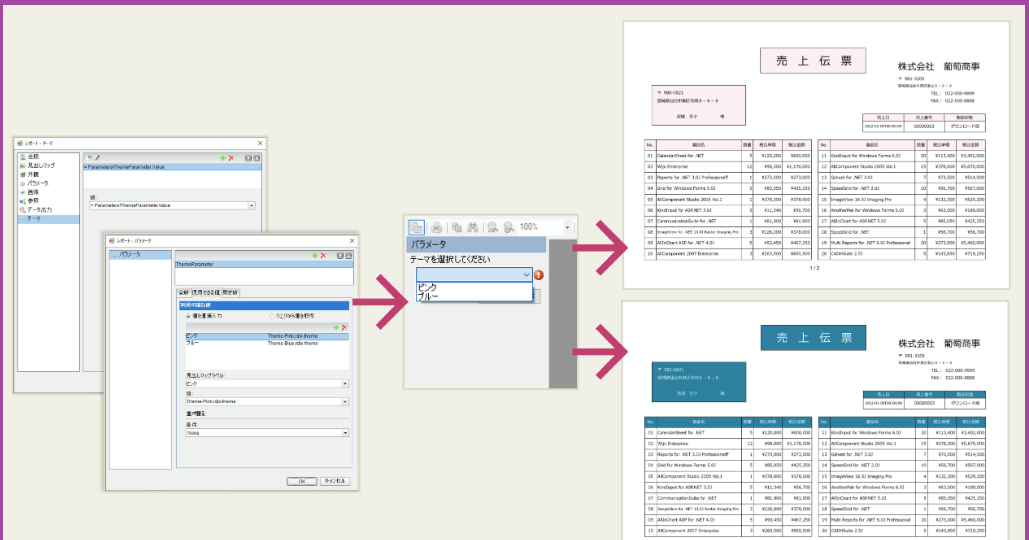
Task: Click OK button in parameter dialog
Action: pos(301,480)
